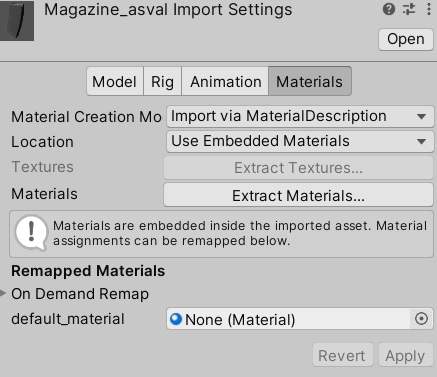
Task: Open the three-dot more options menu
Action: click(429, 9)
